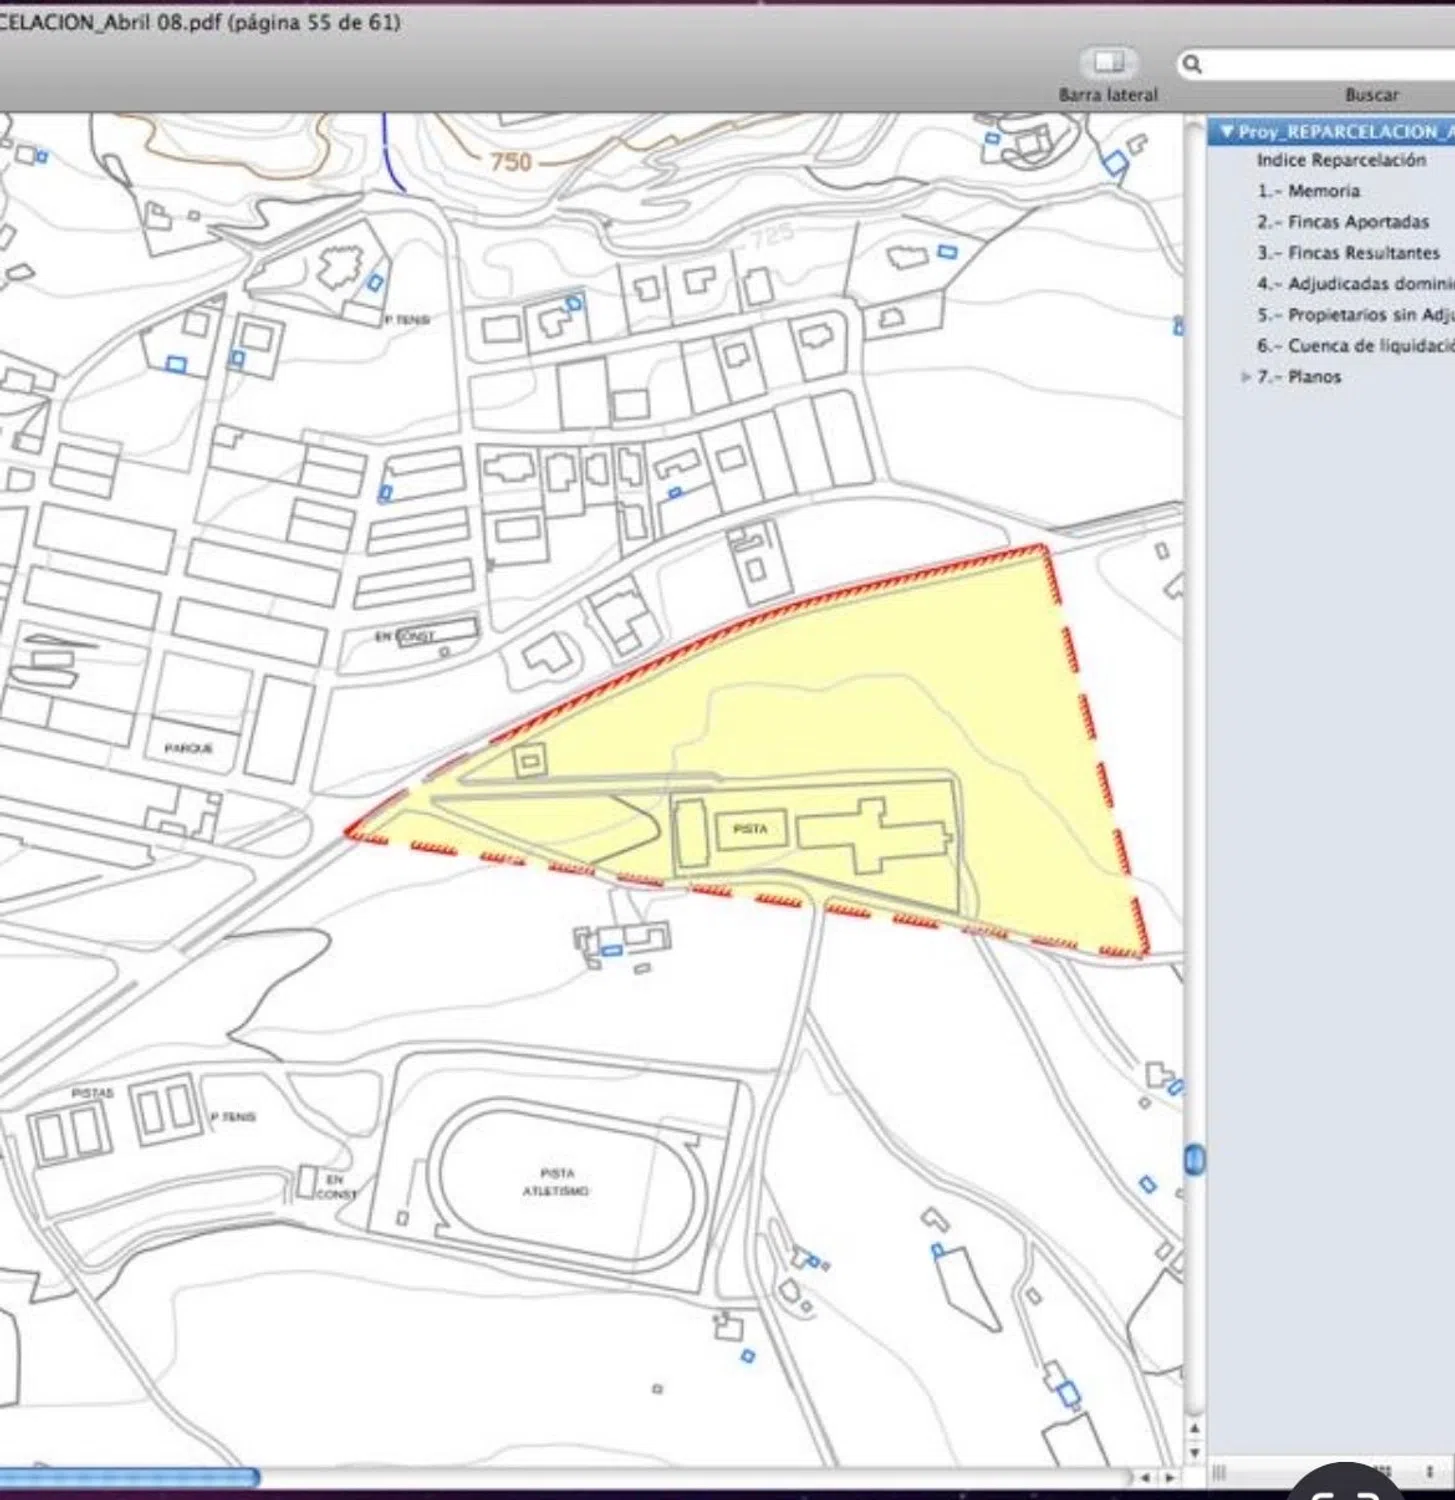This screenshot has width=1455, height=1500.
Task: Click the magnifying glass search icon
Action: click(x=1192, y=65)
